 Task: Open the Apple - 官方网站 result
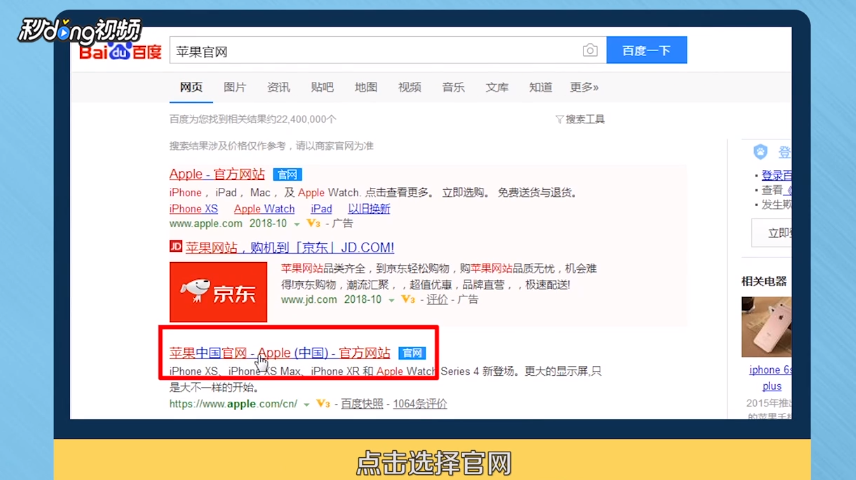(x=217, y=174)
